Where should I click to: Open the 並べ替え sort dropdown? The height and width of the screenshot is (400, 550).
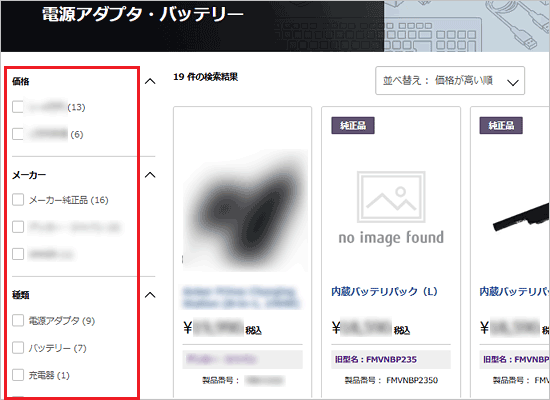450,81
